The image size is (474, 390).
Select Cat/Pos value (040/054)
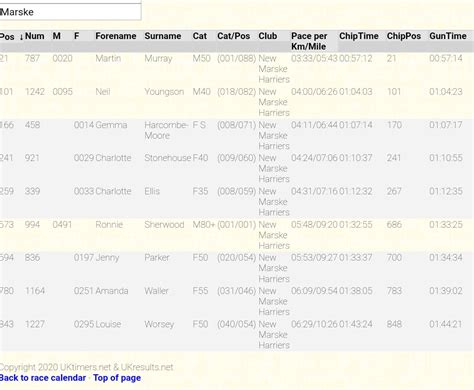[236, 324]
